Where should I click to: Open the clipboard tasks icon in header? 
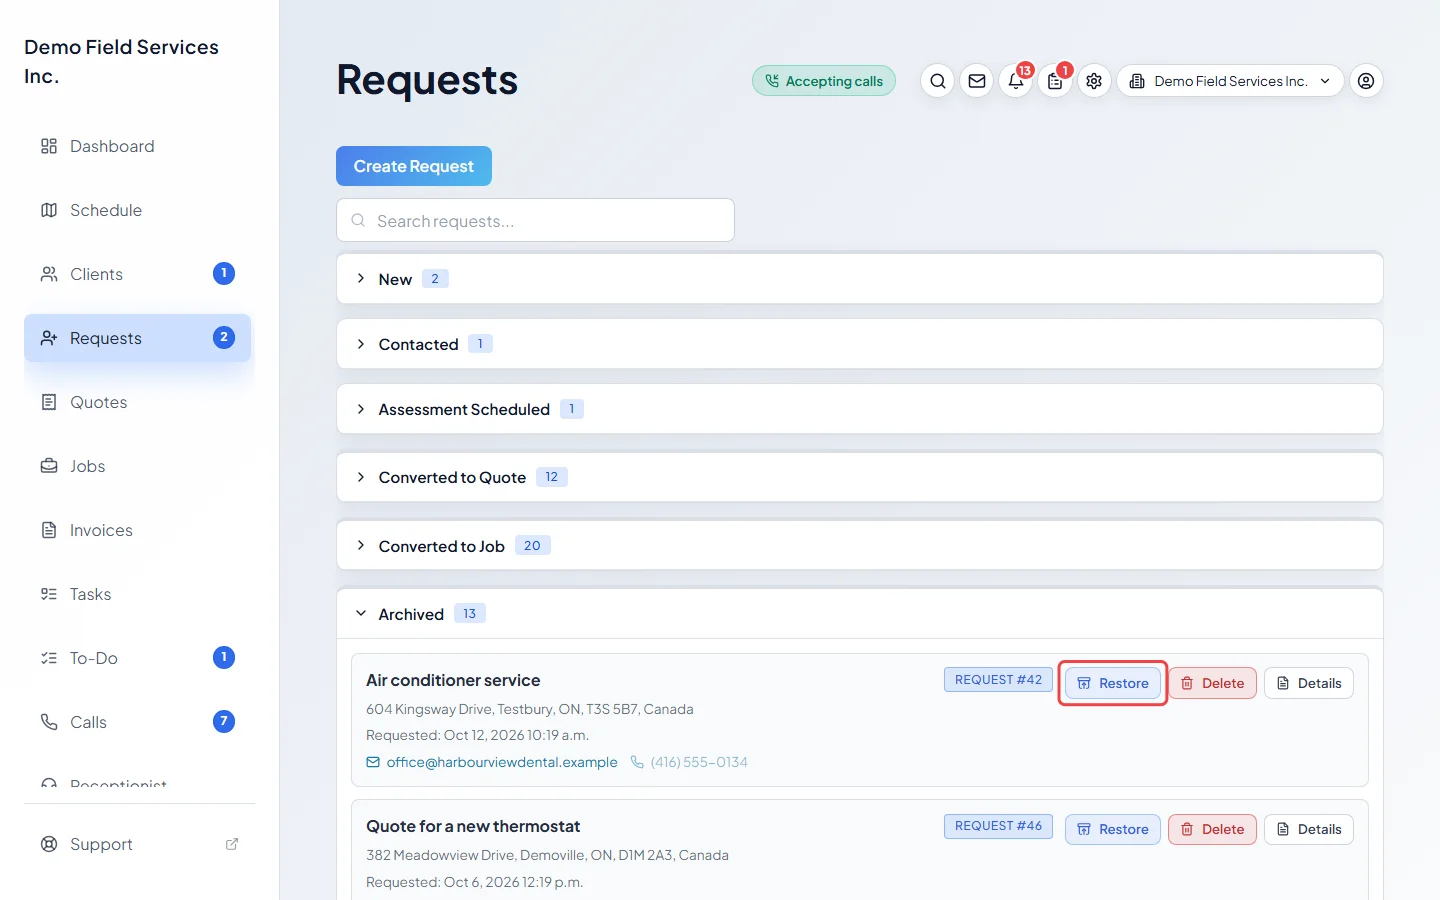1055,81
